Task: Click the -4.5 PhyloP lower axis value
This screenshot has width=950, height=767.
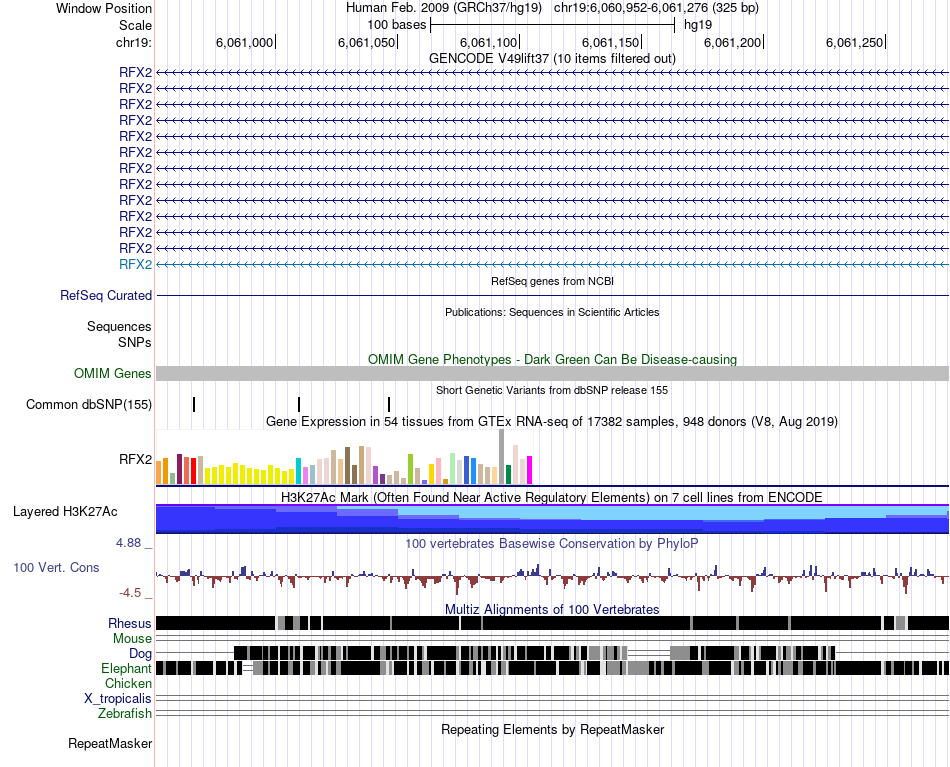Action: coord(130,593)
